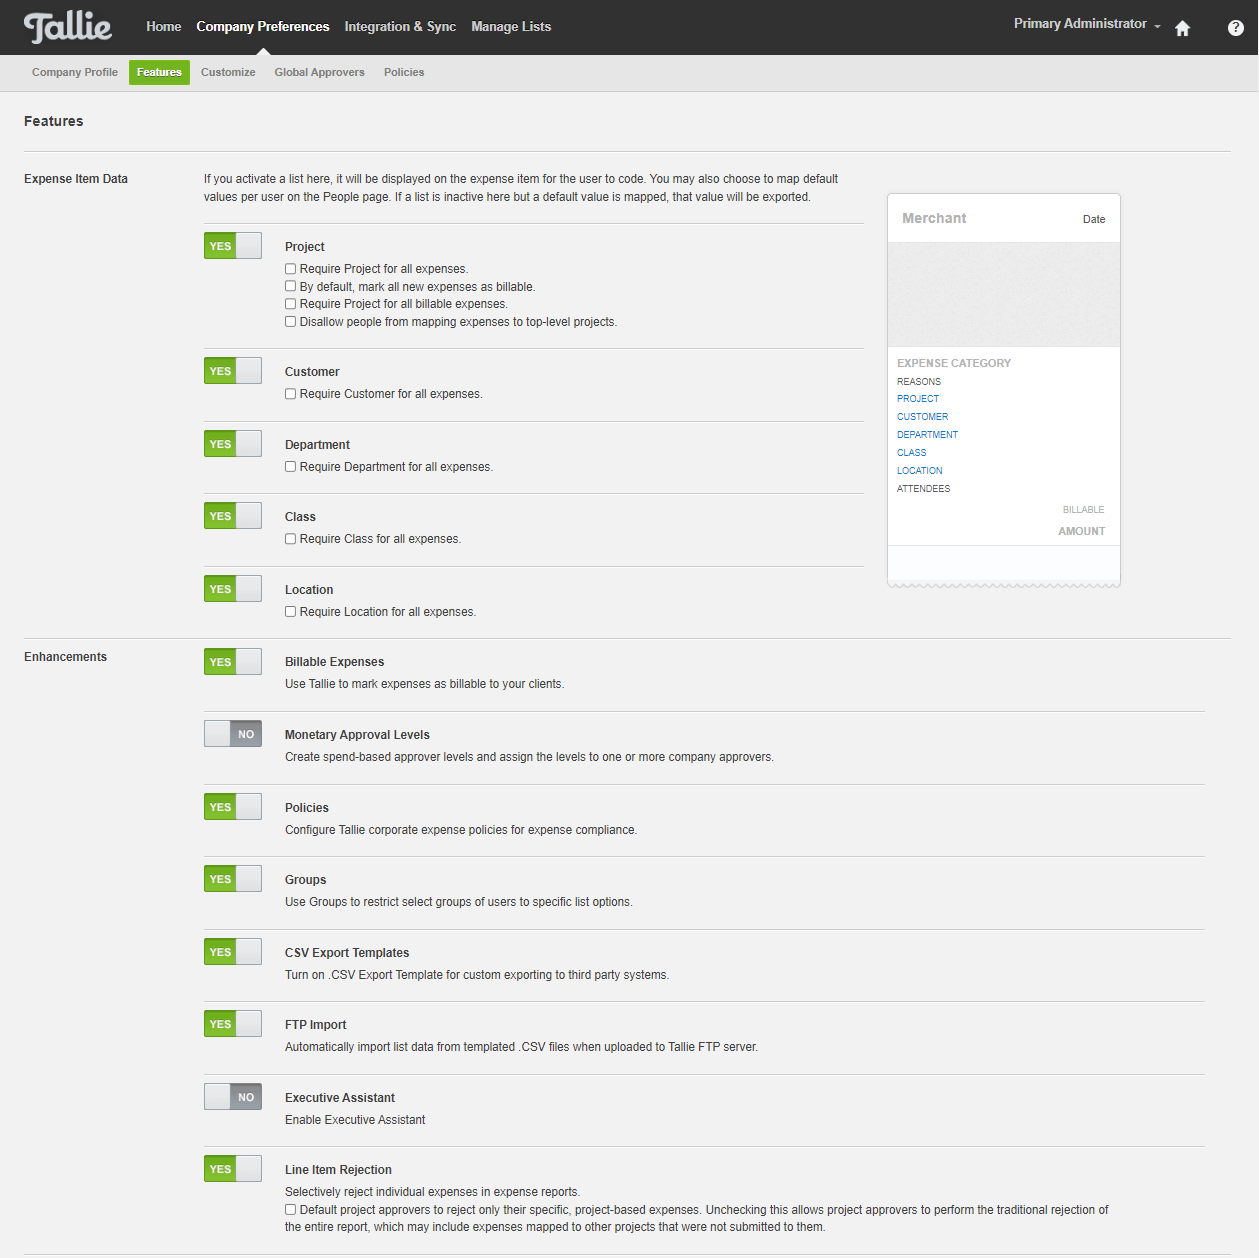Screen dimensions: 1259x1258
Task: Select Company Preferences in the top menu
Action: (263, 27)
